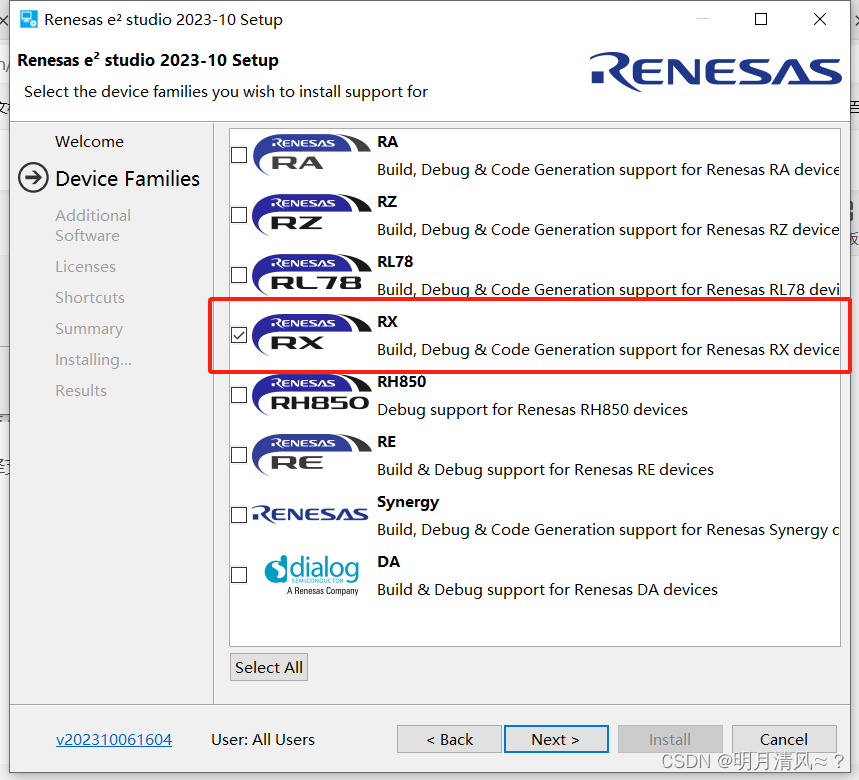Select the Welcome step in sidebar

point(89,141)
